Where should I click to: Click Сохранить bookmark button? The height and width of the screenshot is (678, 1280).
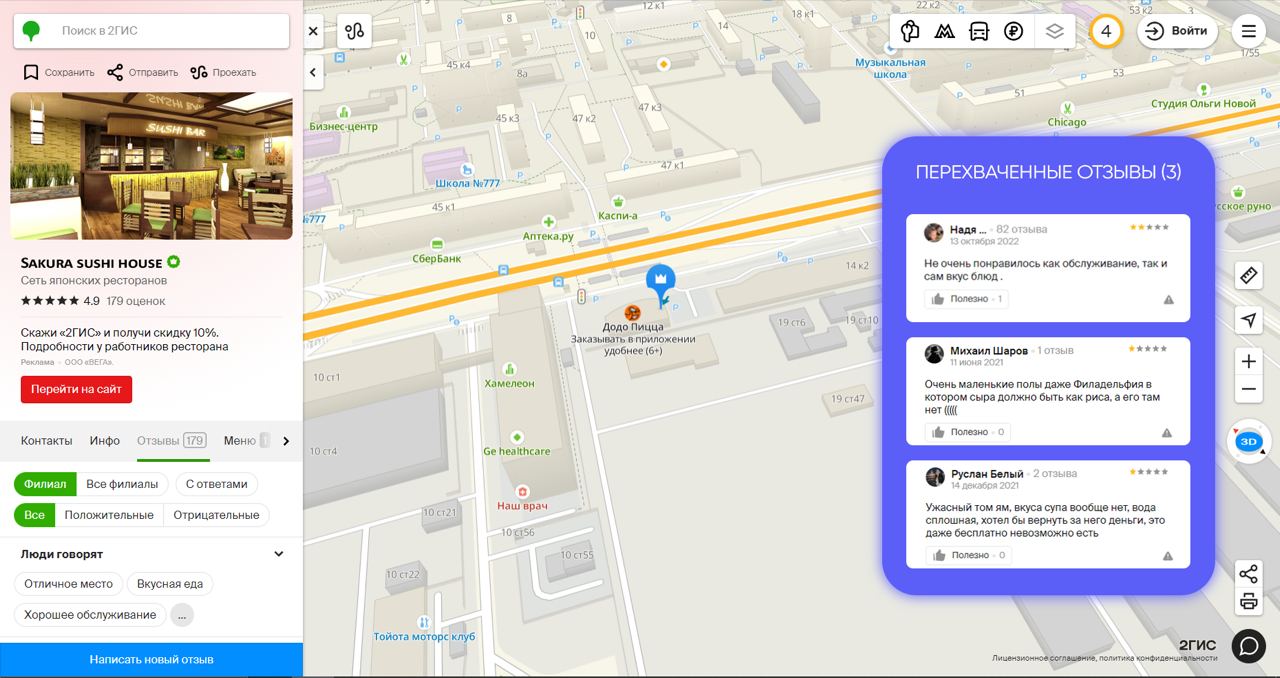tap(59, 72)
